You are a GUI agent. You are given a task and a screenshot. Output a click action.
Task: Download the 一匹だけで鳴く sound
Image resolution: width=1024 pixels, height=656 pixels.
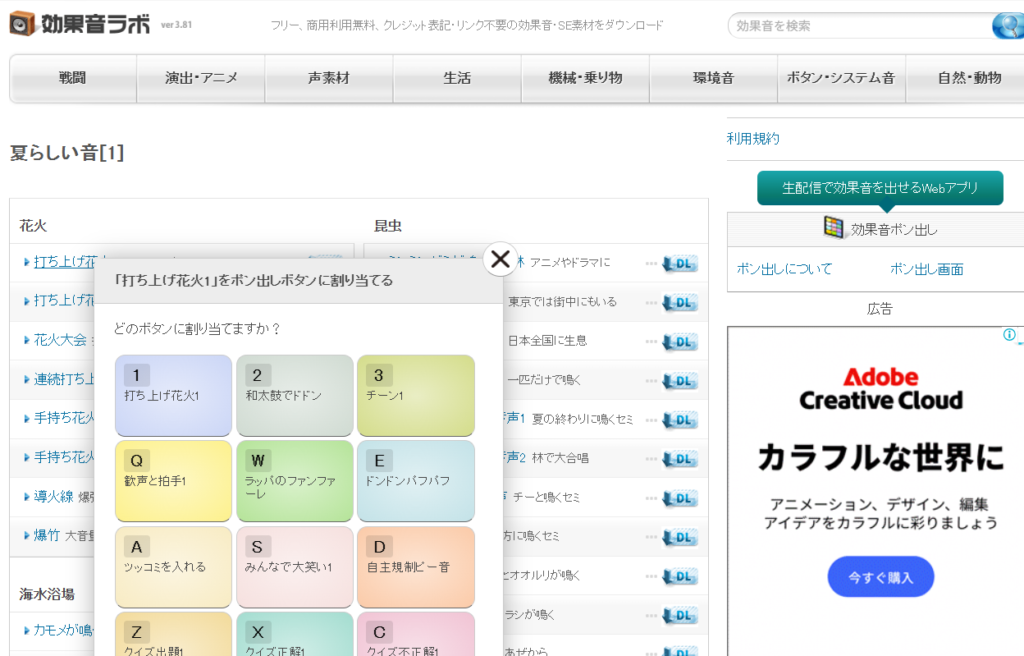pos(680,380)
